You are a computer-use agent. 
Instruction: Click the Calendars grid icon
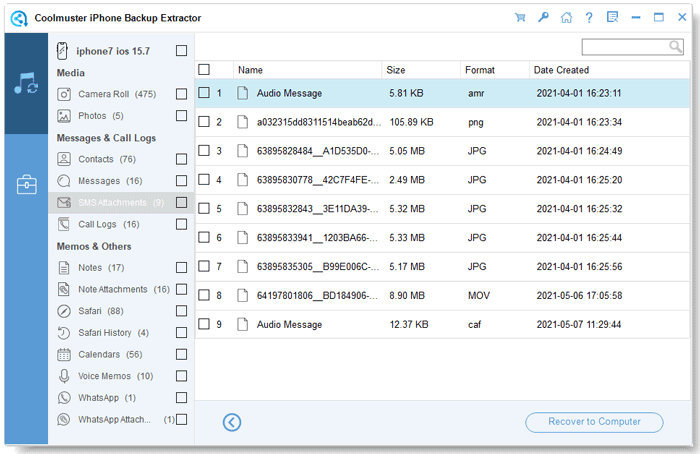[x=64, y=354]
